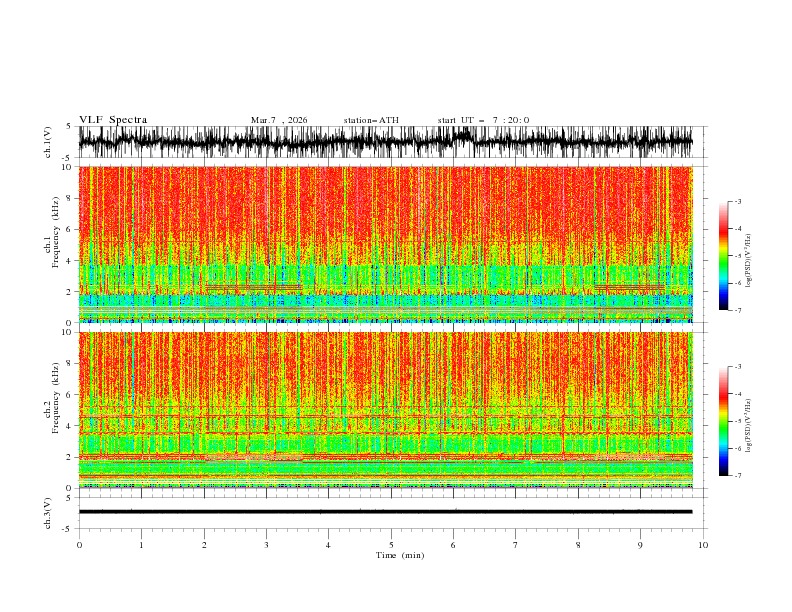The image size is (792, 612).
Task: Select the "ch.1(V)" waveform axis label
Action: coord(48,142)
